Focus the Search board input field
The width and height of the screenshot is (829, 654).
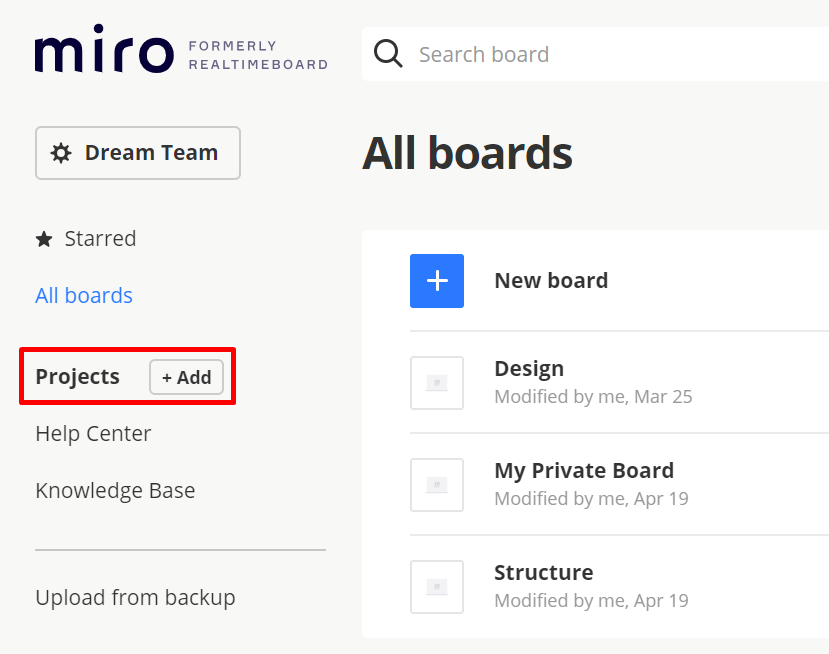click(600, 54)
